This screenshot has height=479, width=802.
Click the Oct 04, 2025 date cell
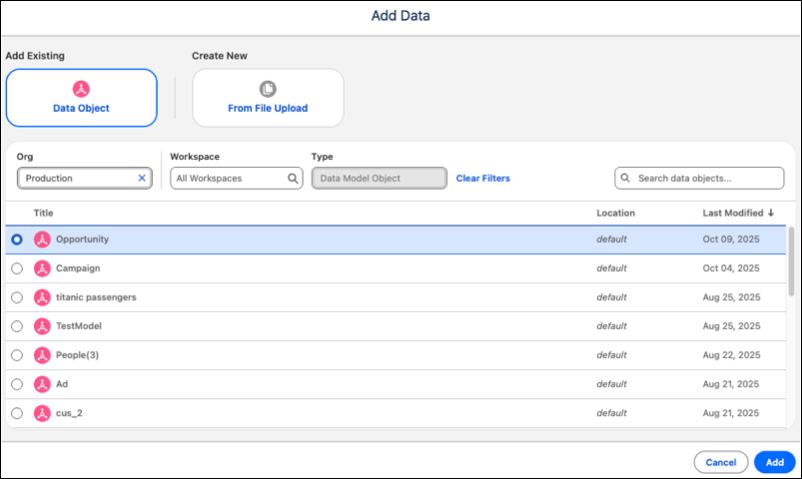pos(731,268)
